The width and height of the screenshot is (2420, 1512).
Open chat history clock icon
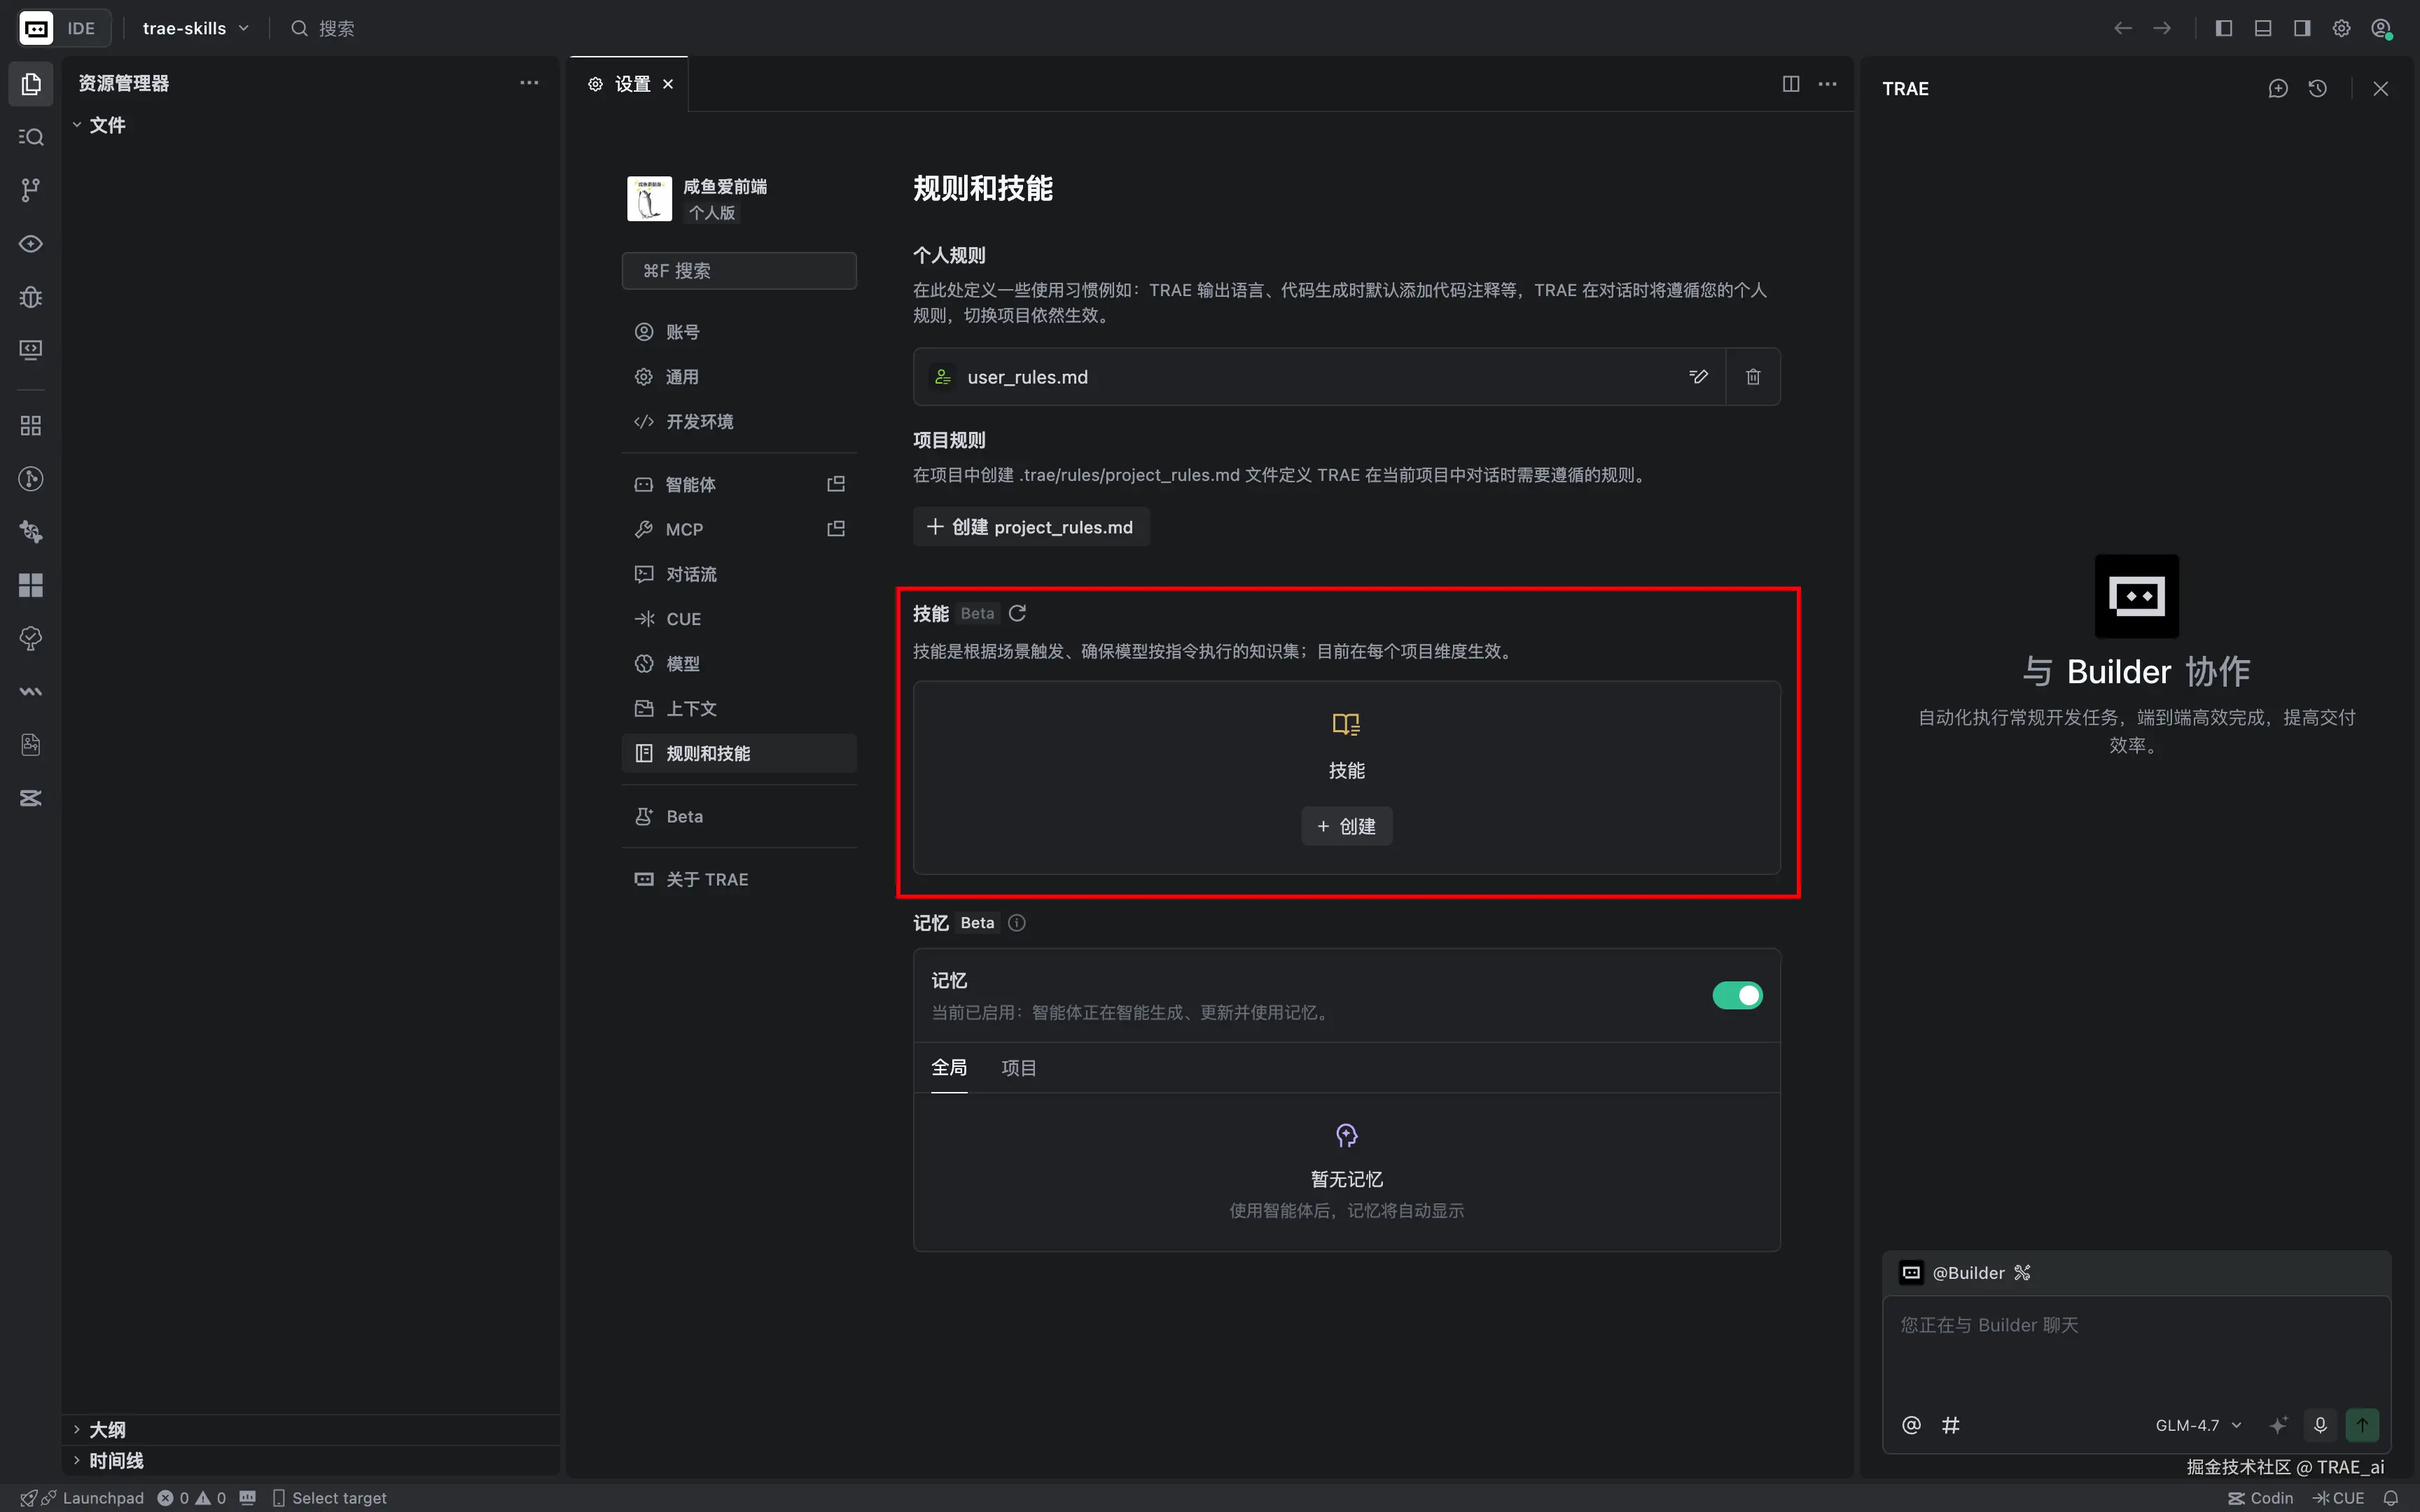2317,88
